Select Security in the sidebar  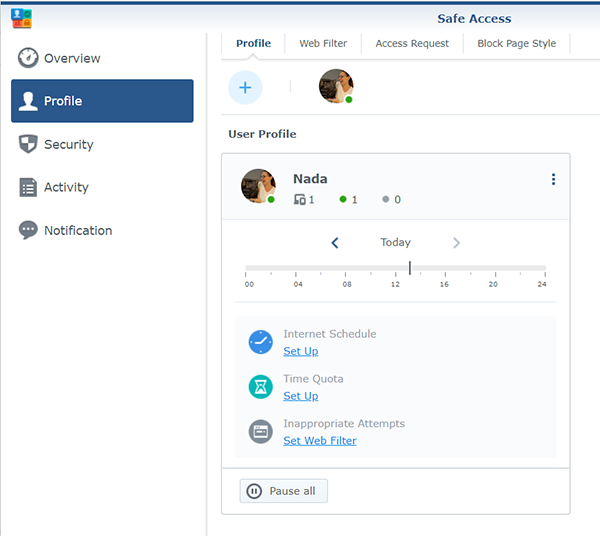[x=68, y=144]
